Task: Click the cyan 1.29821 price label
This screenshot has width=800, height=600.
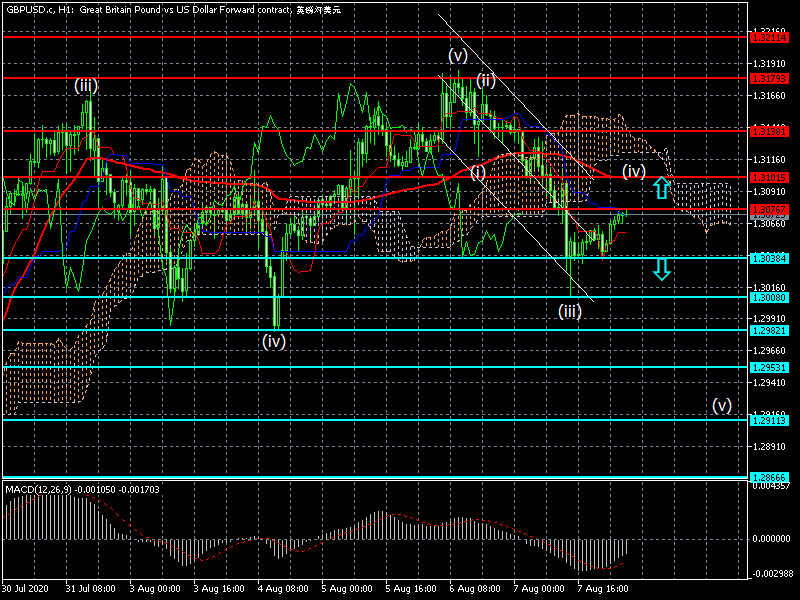Action: tap(769, 331)
